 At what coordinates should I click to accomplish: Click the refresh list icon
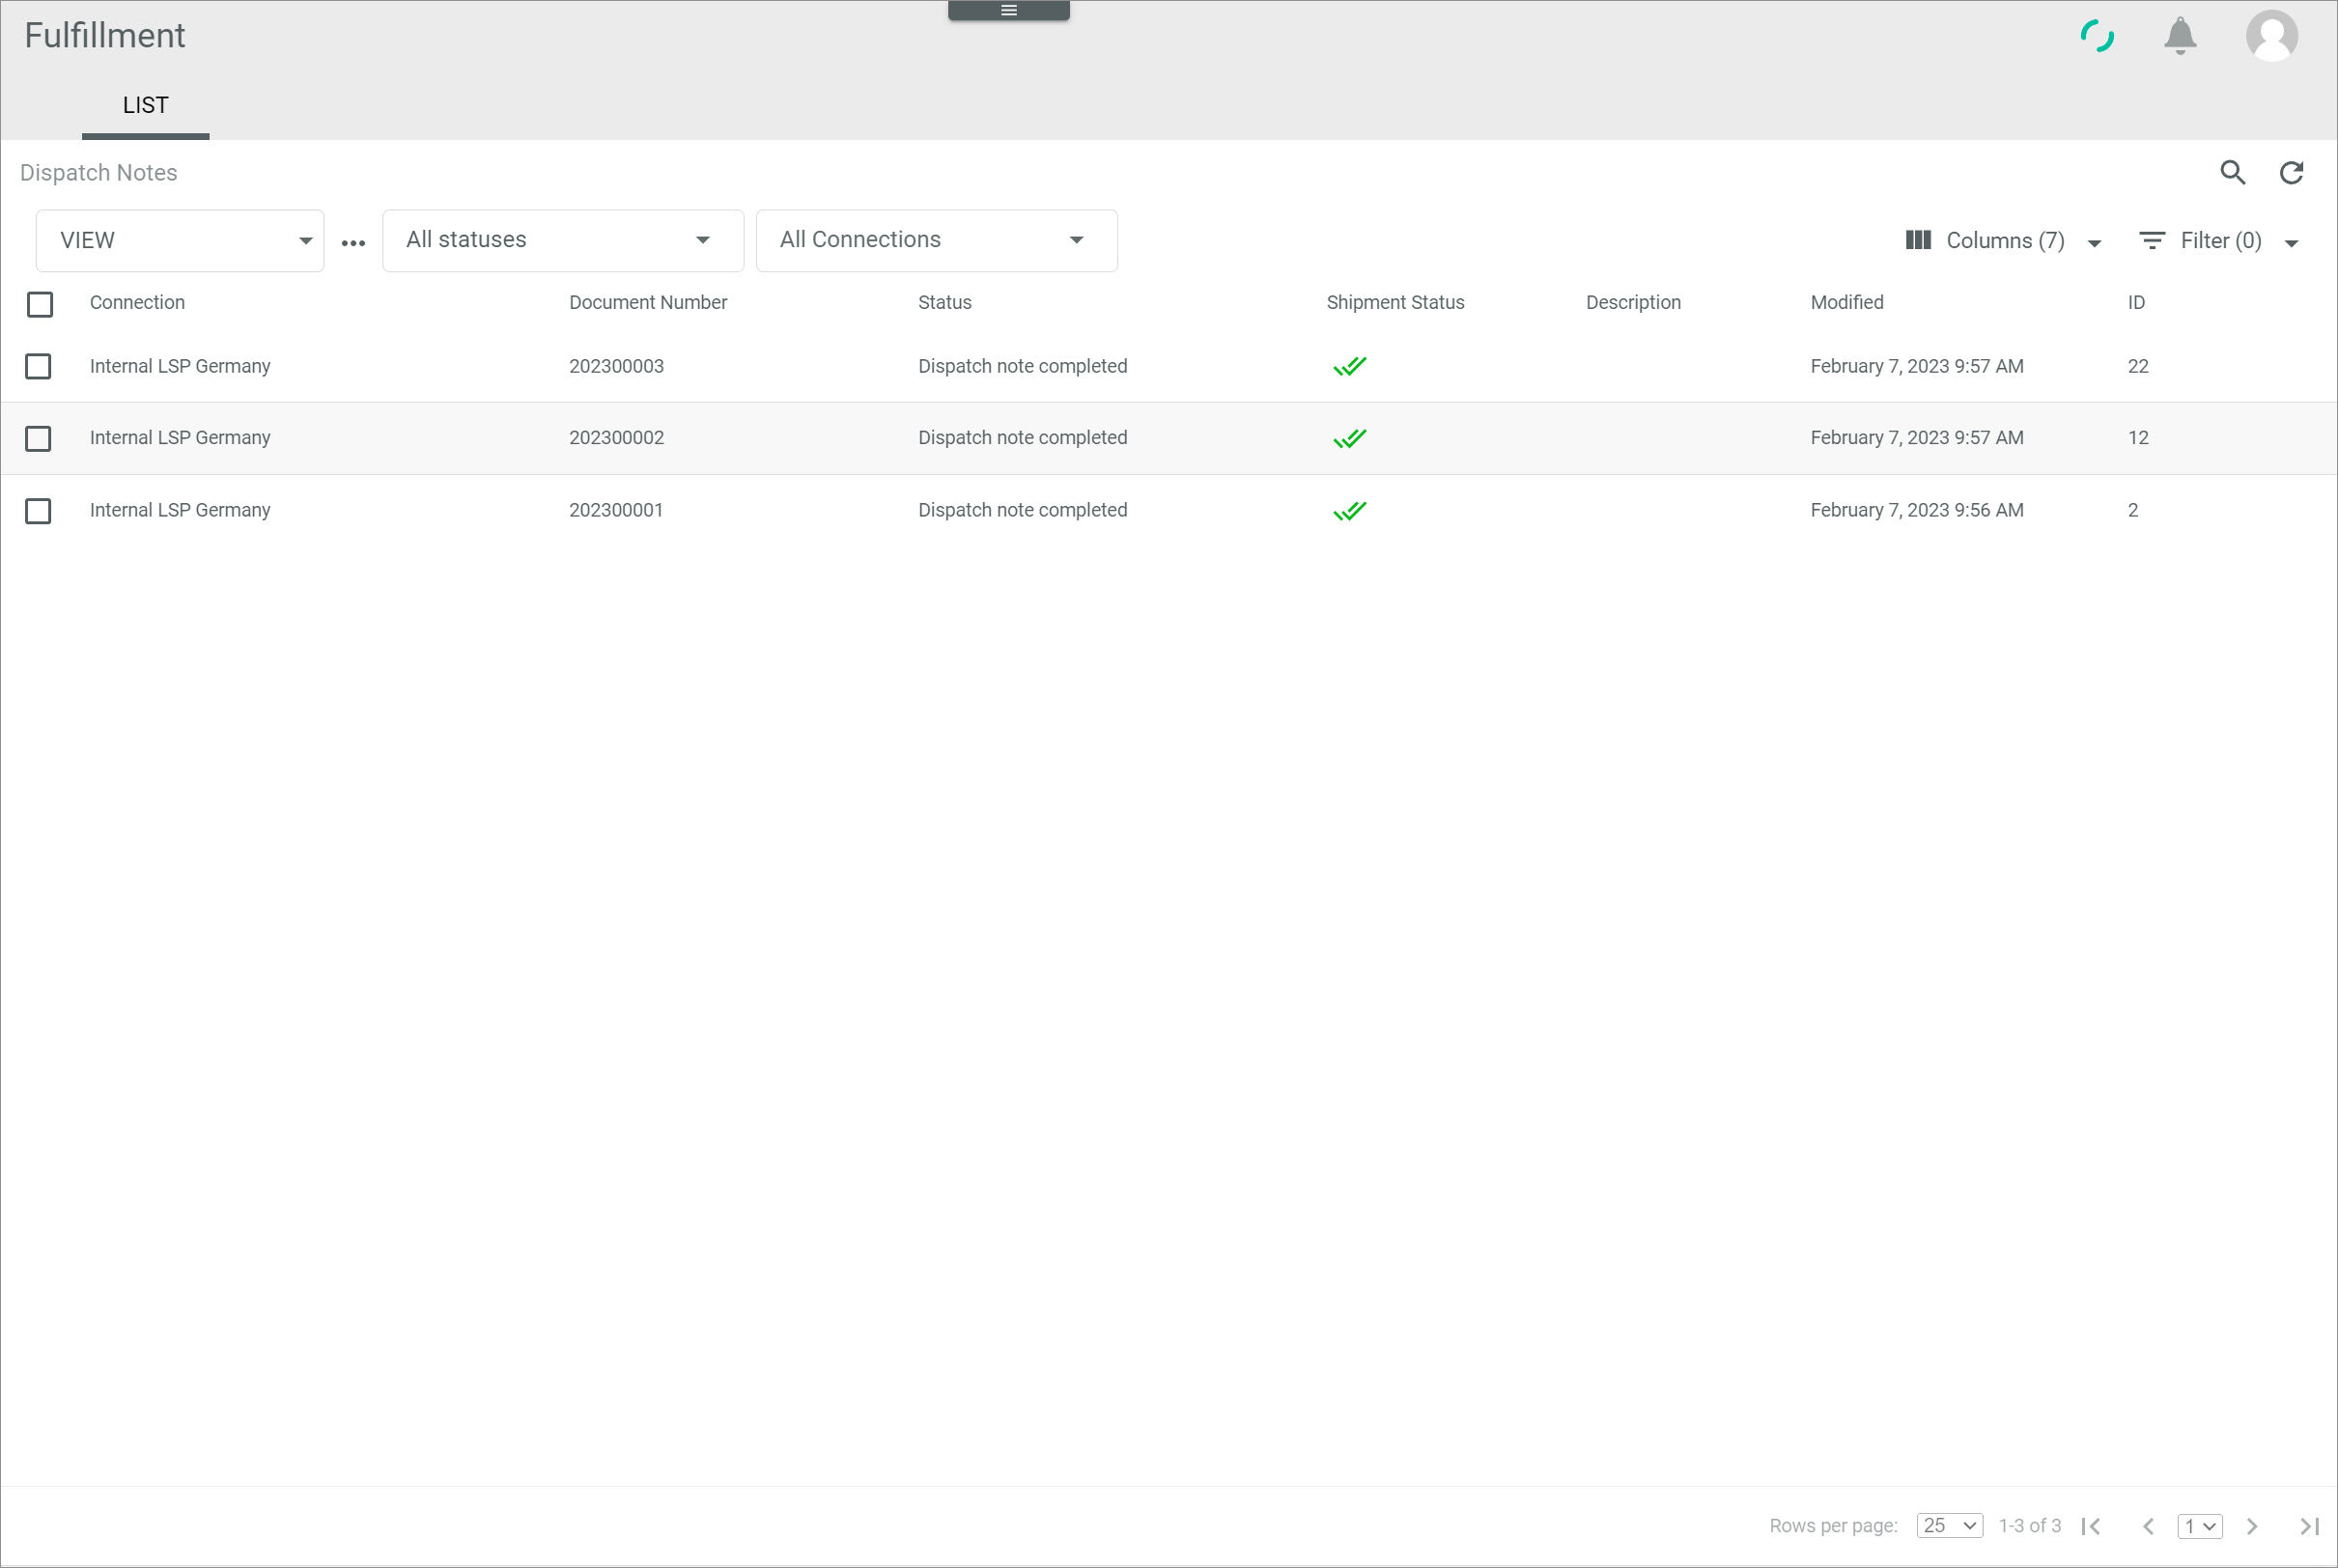click(2291, 173)
